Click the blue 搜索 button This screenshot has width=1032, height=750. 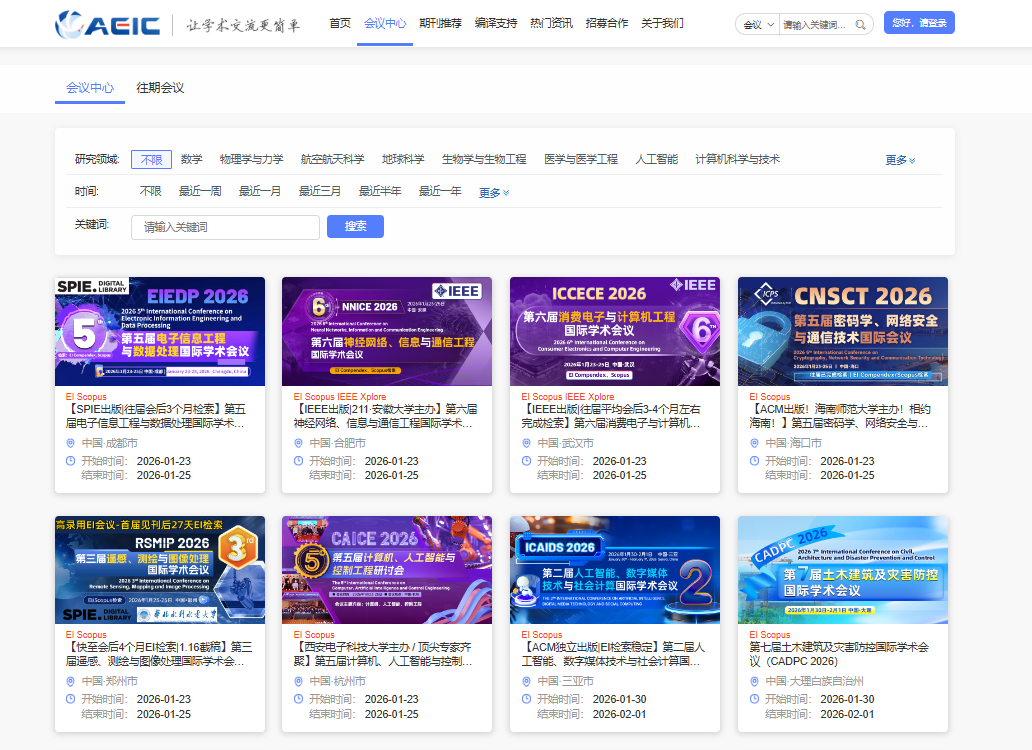point(355,227)
